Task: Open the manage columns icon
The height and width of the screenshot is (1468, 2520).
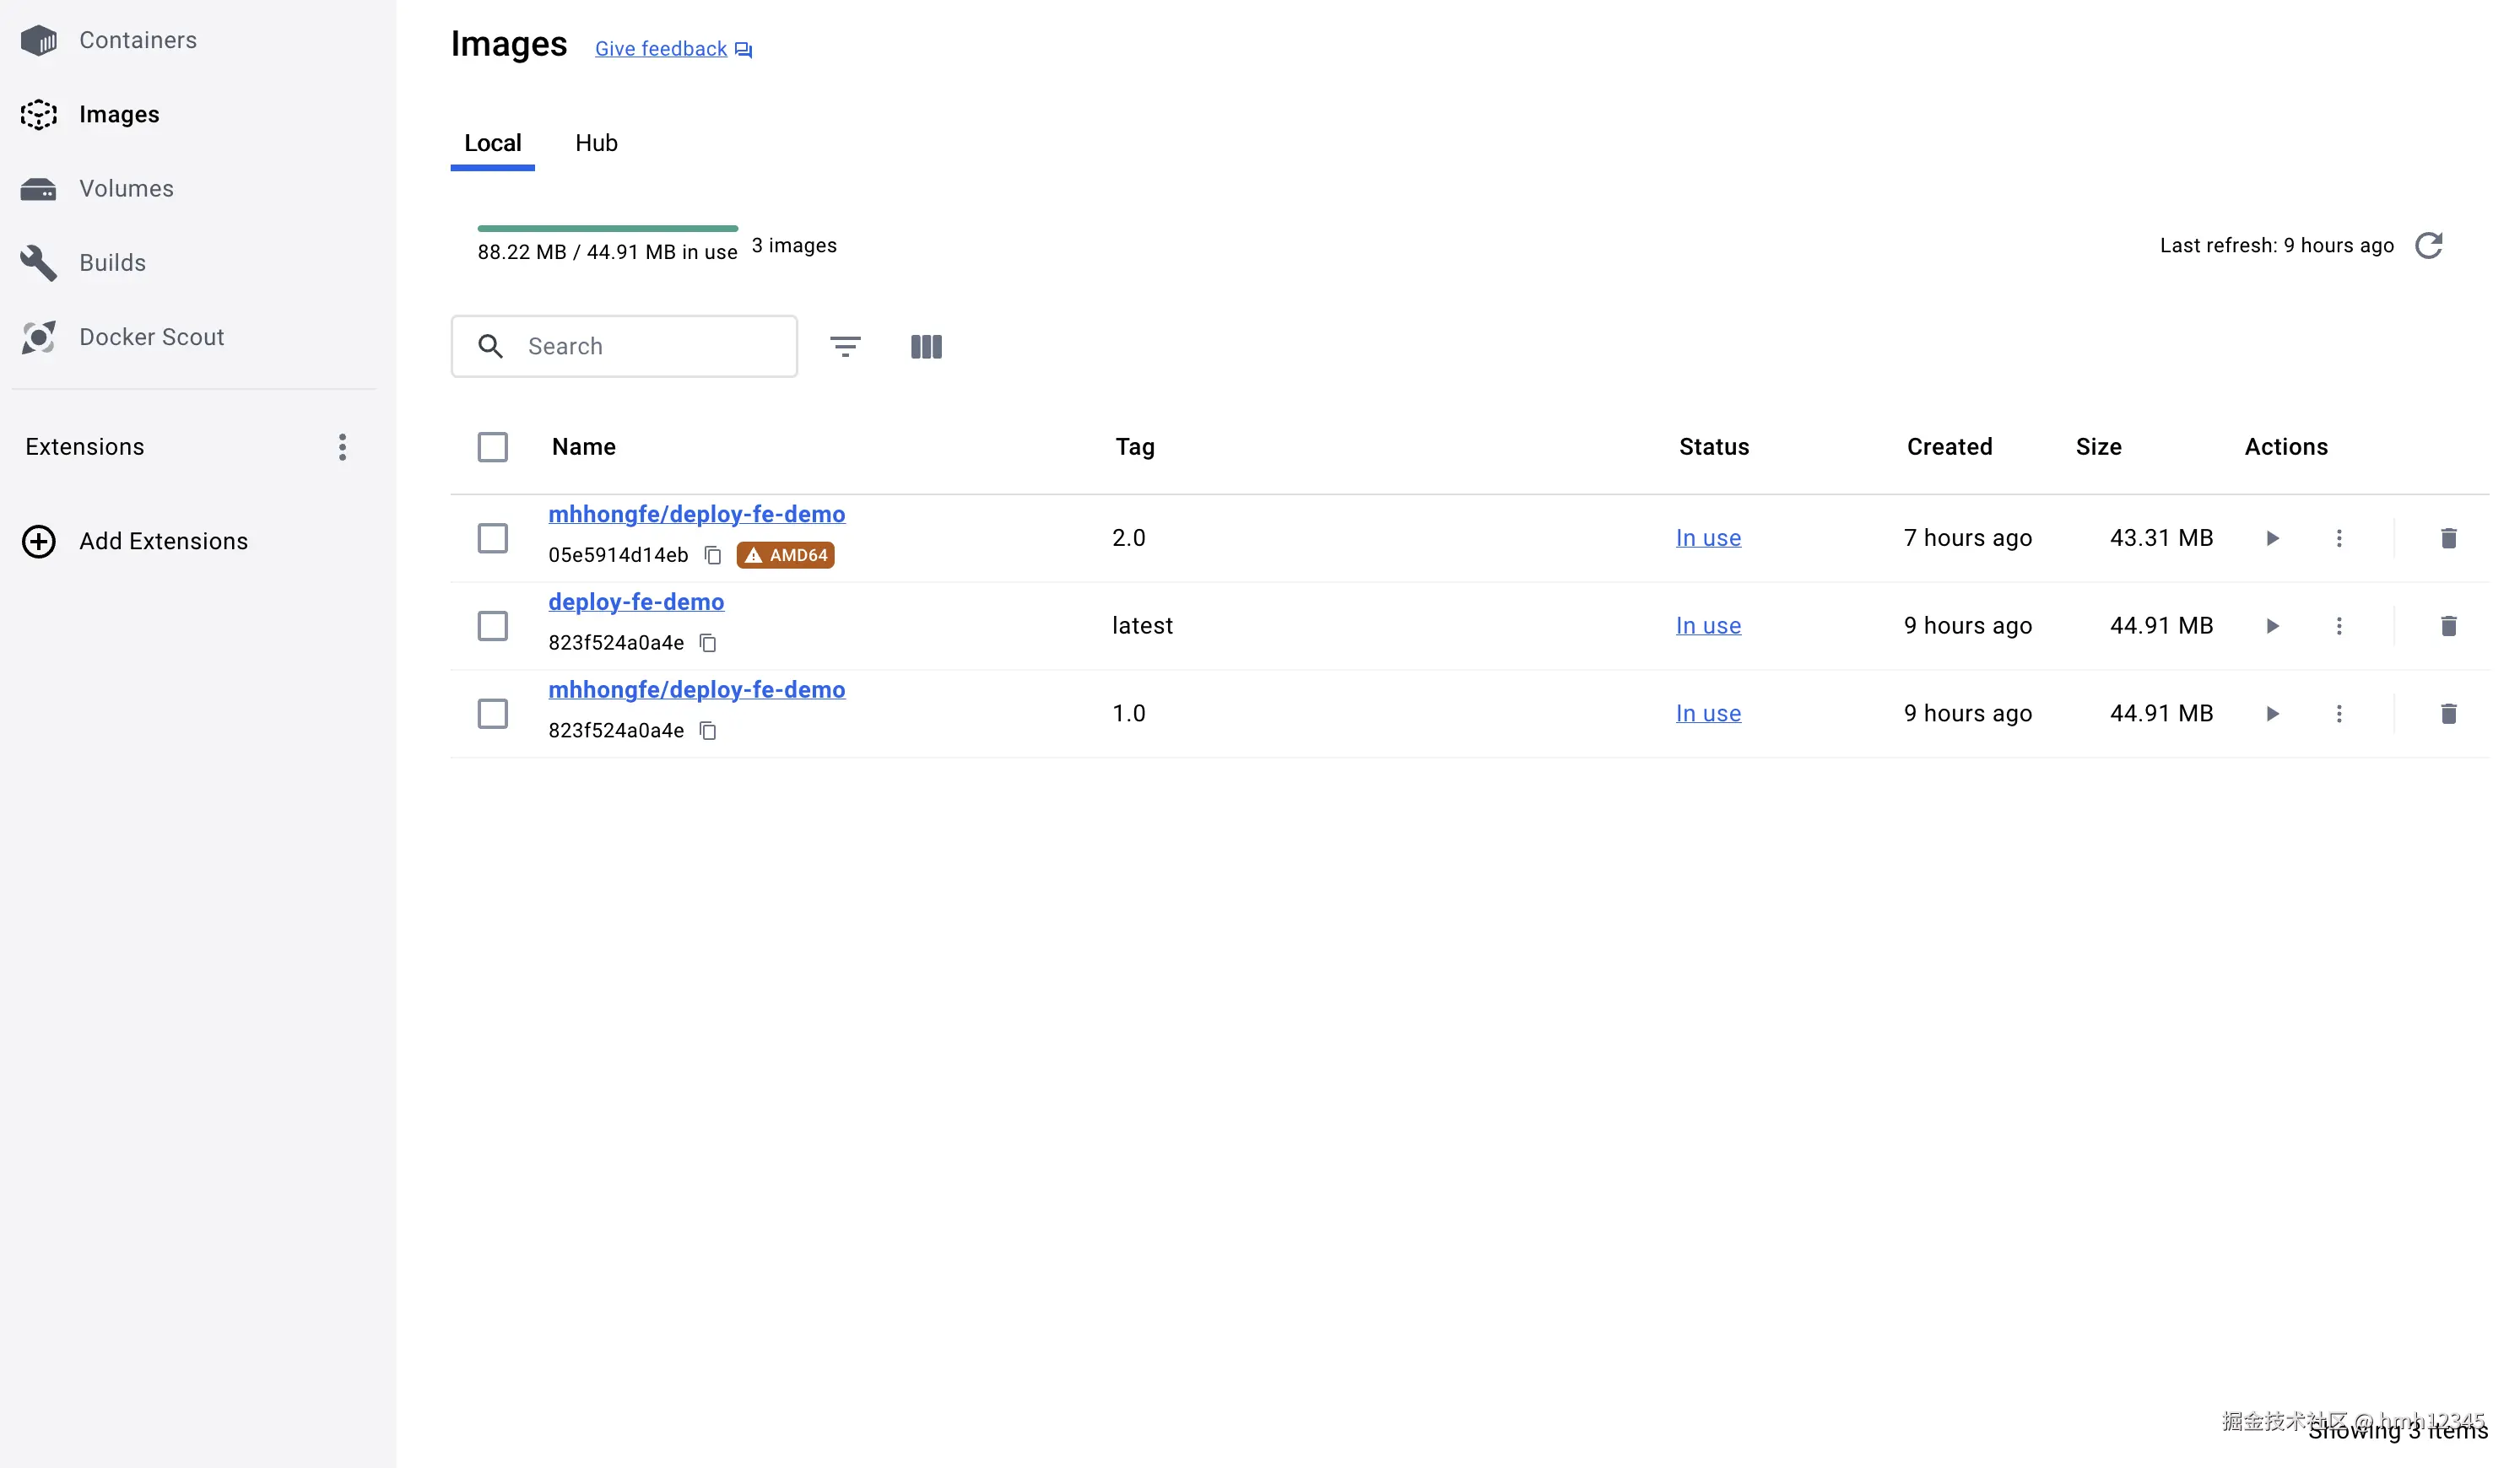Action: point(926,347)
